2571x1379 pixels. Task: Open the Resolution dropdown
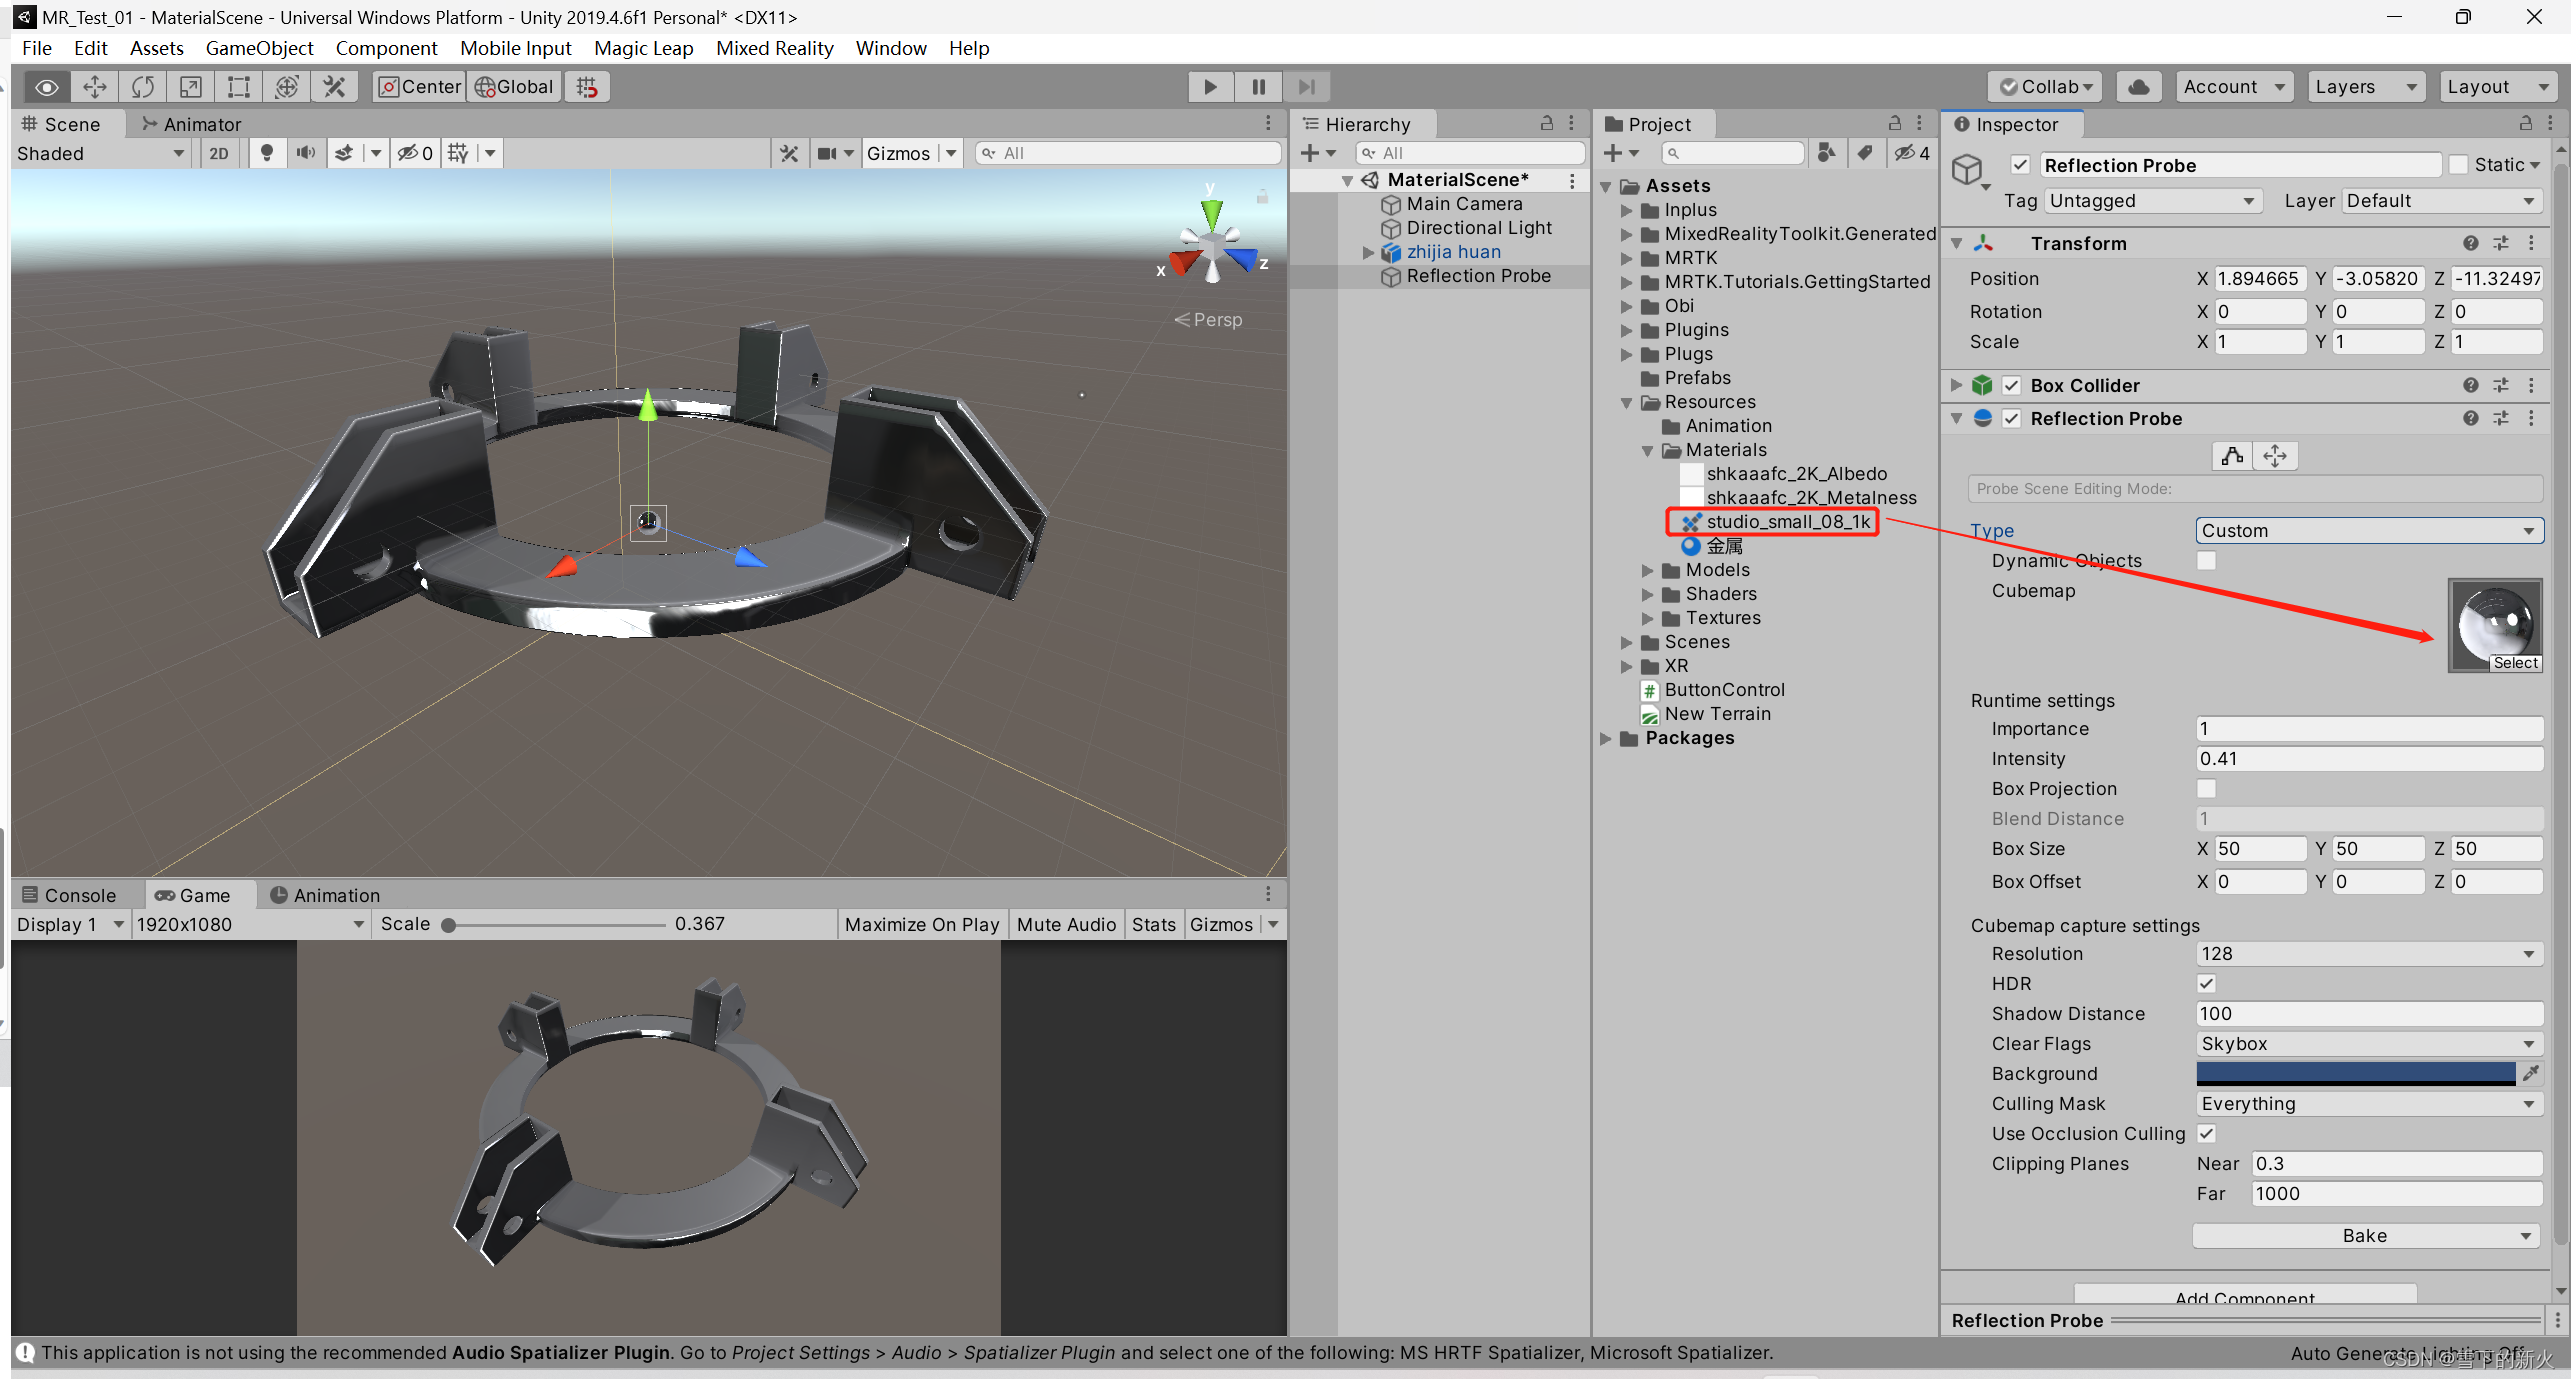click(x=2369, y=953)
